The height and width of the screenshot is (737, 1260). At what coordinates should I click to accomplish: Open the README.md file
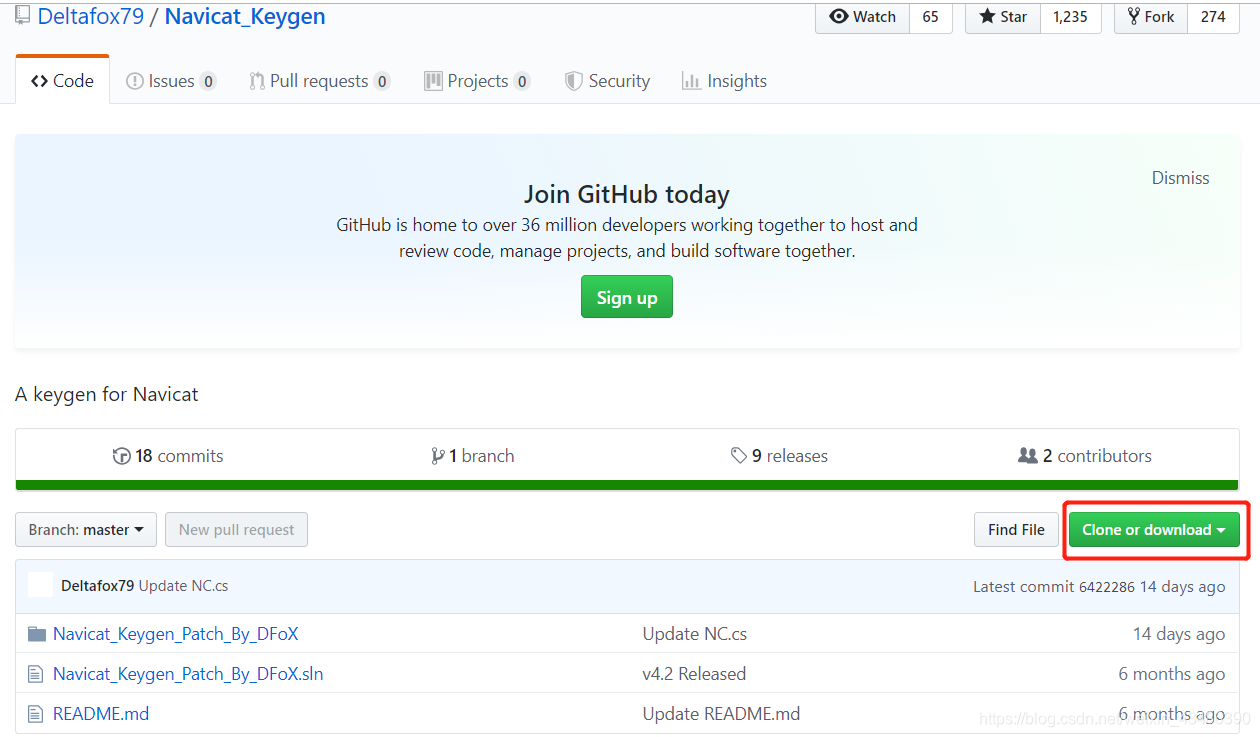click(101, 714)
